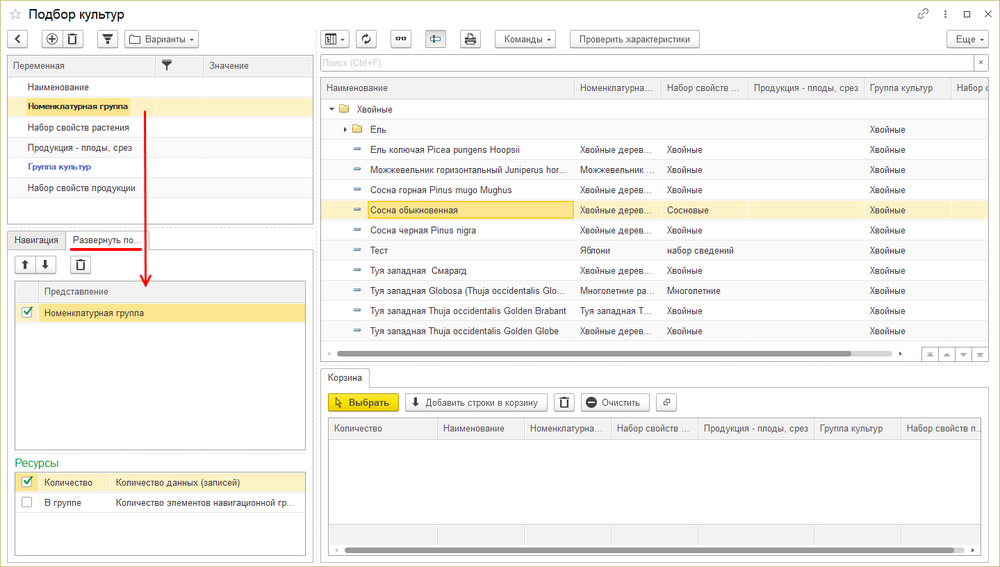Copy the page link icon
The width and height of the screenshot is (1000, 567).
pyautogui.click(x=922, y=14)
